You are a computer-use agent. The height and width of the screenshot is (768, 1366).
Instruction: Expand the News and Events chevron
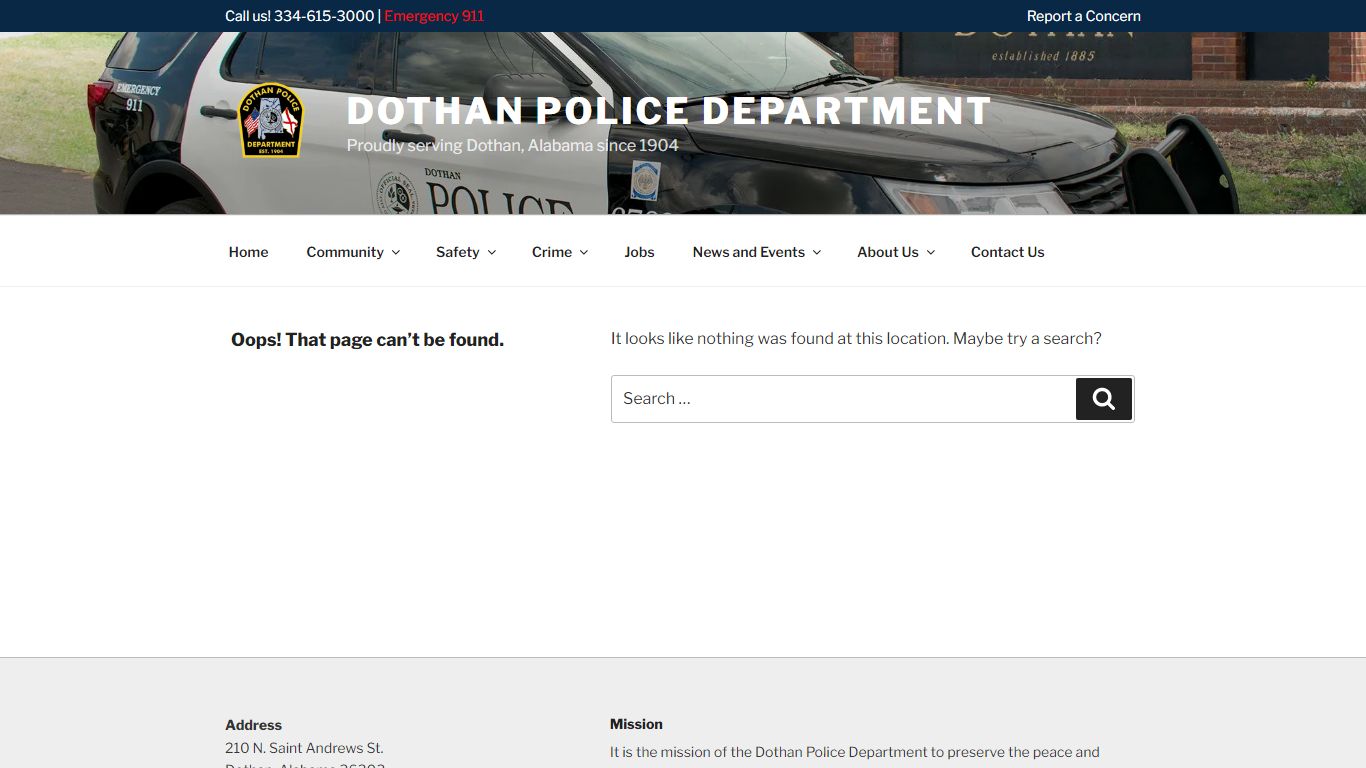point(817,253)
